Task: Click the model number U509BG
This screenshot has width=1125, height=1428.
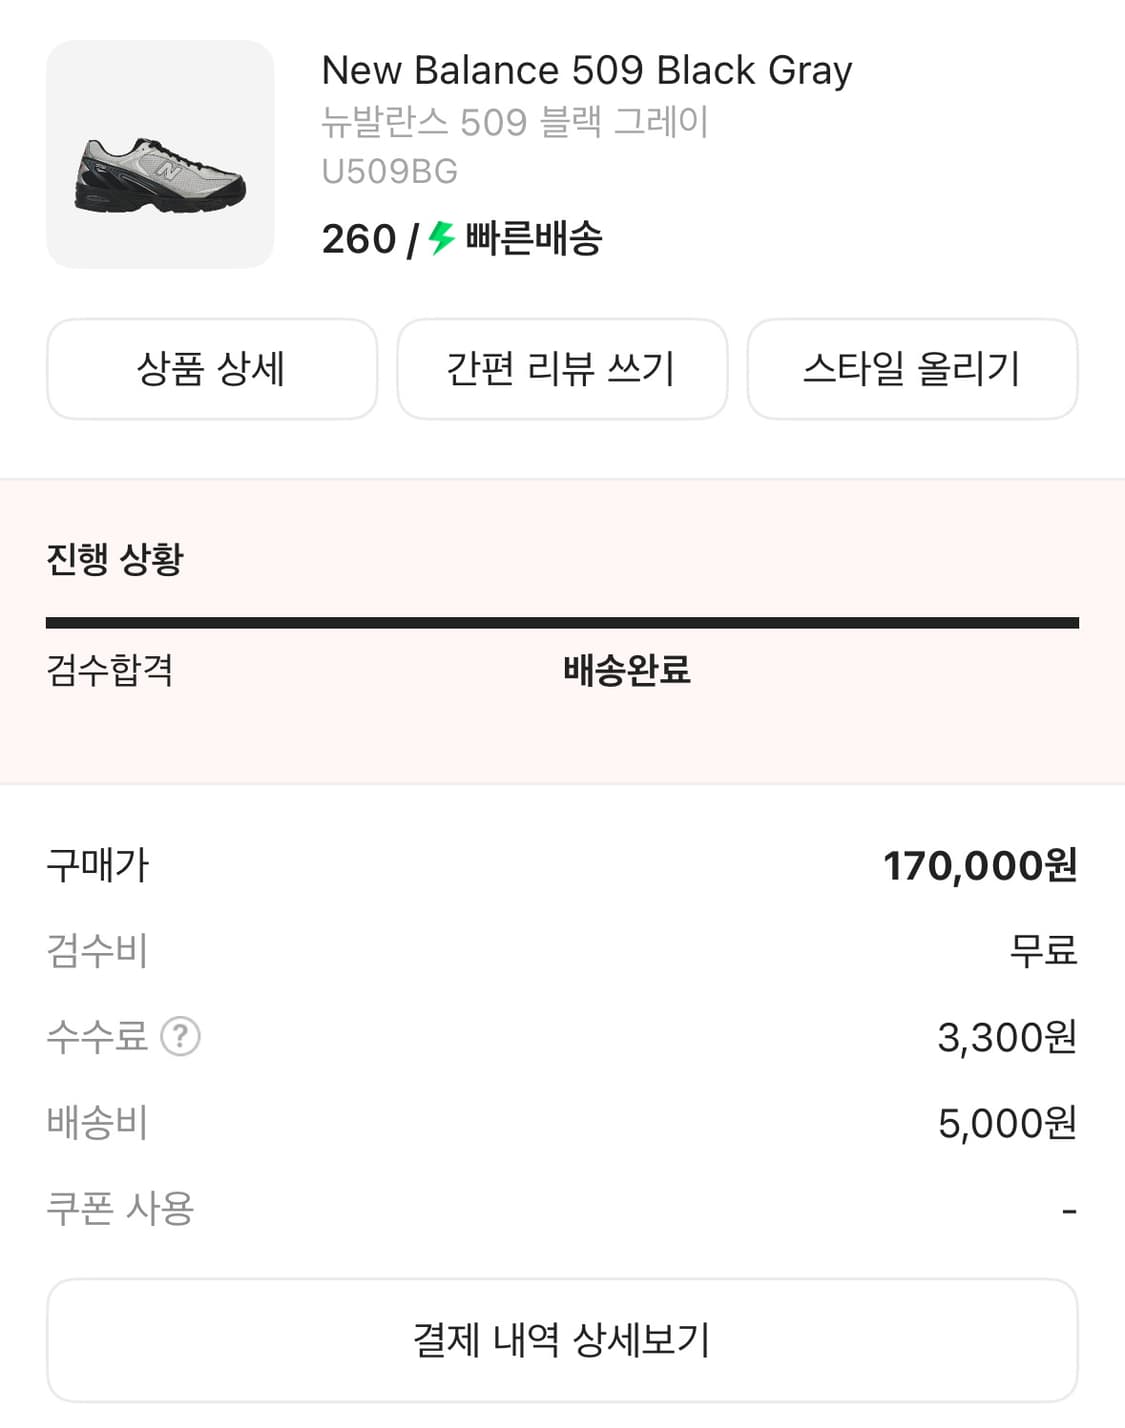Action: point(390,172)
